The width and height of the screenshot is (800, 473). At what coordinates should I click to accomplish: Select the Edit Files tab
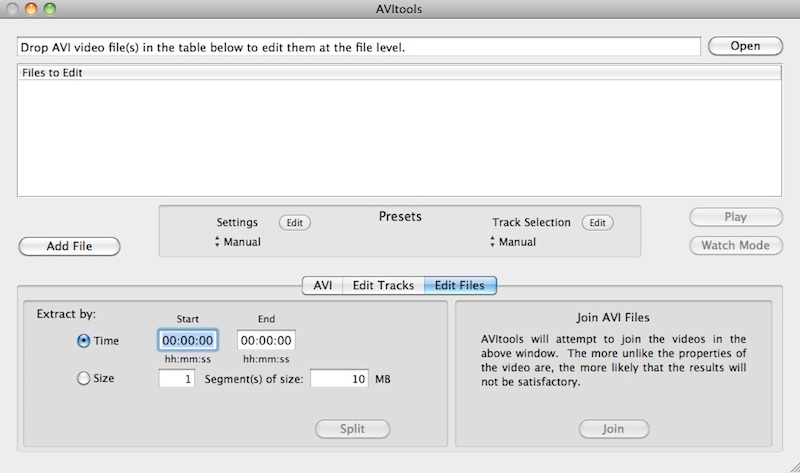coord(460,285)
